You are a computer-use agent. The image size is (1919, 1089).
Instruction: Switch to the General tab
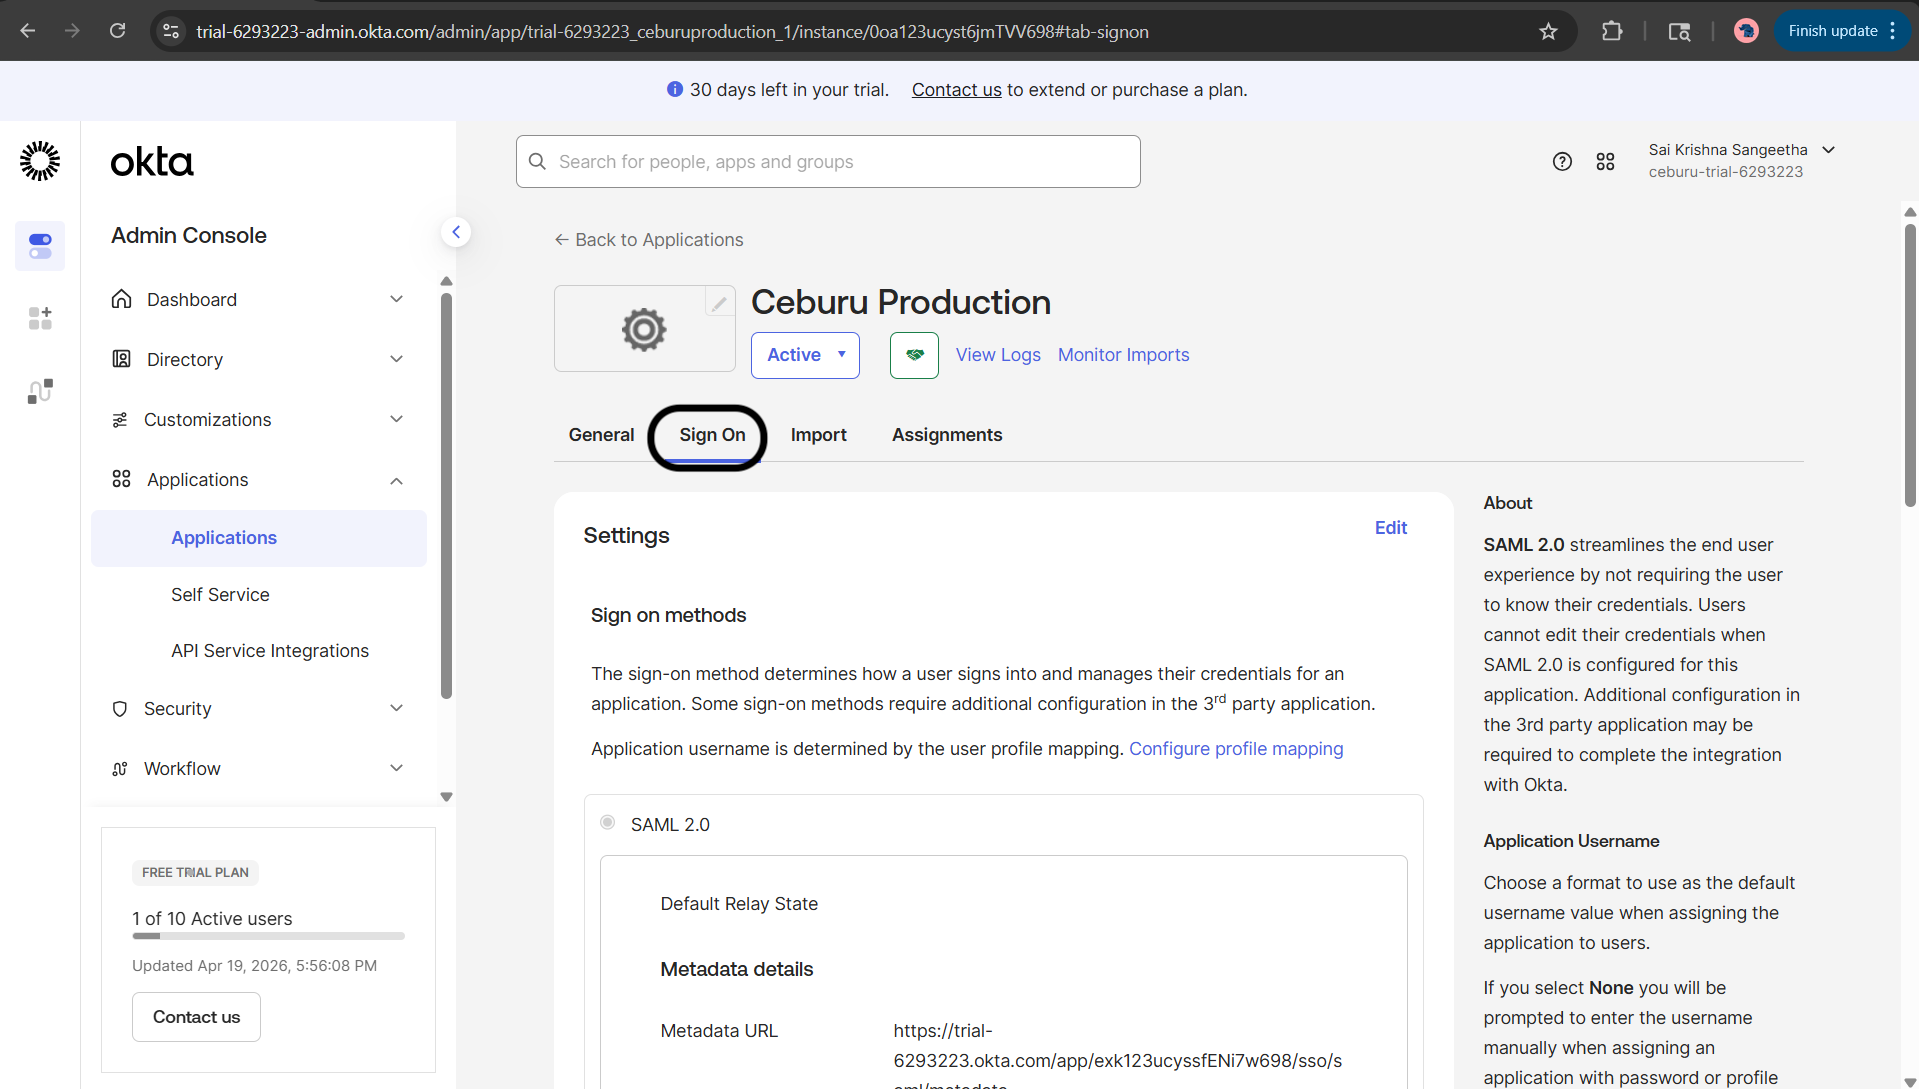point(601,435)
